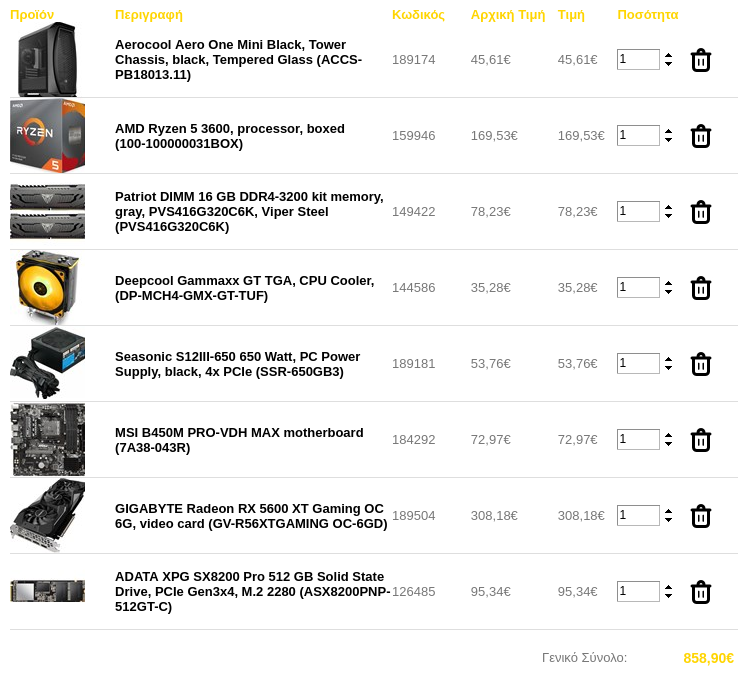
Task: Click the quantity field for Aerocool case
Action: pyautogui.click(x=638, y=59)
